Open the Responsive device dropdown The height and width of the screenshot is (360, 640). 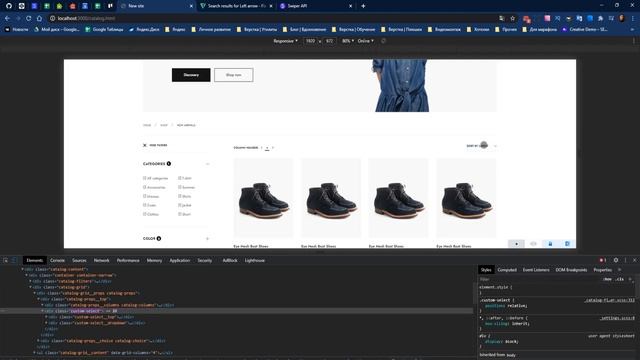pos(285,41)
